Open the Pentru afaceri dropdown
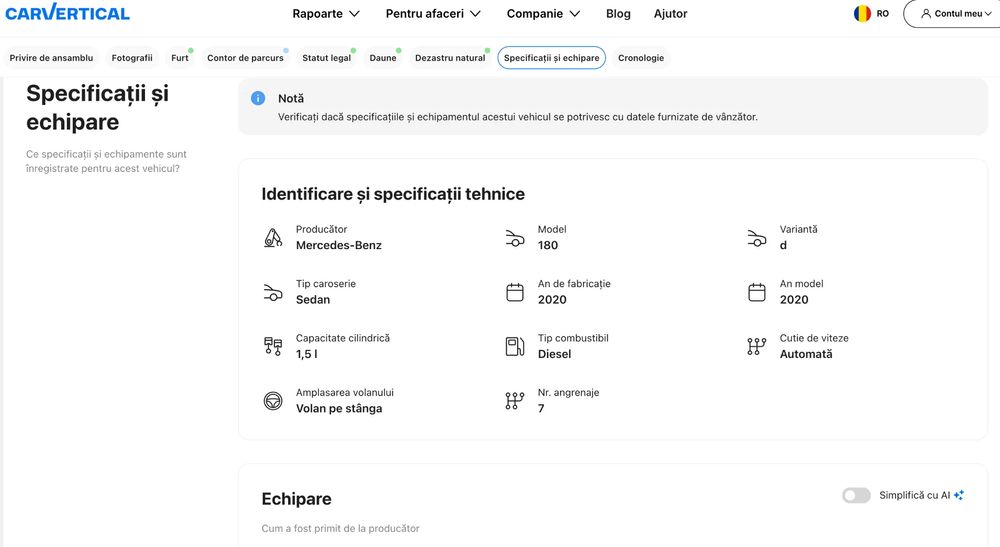The image size is (1000, 547). coord(433,13)
